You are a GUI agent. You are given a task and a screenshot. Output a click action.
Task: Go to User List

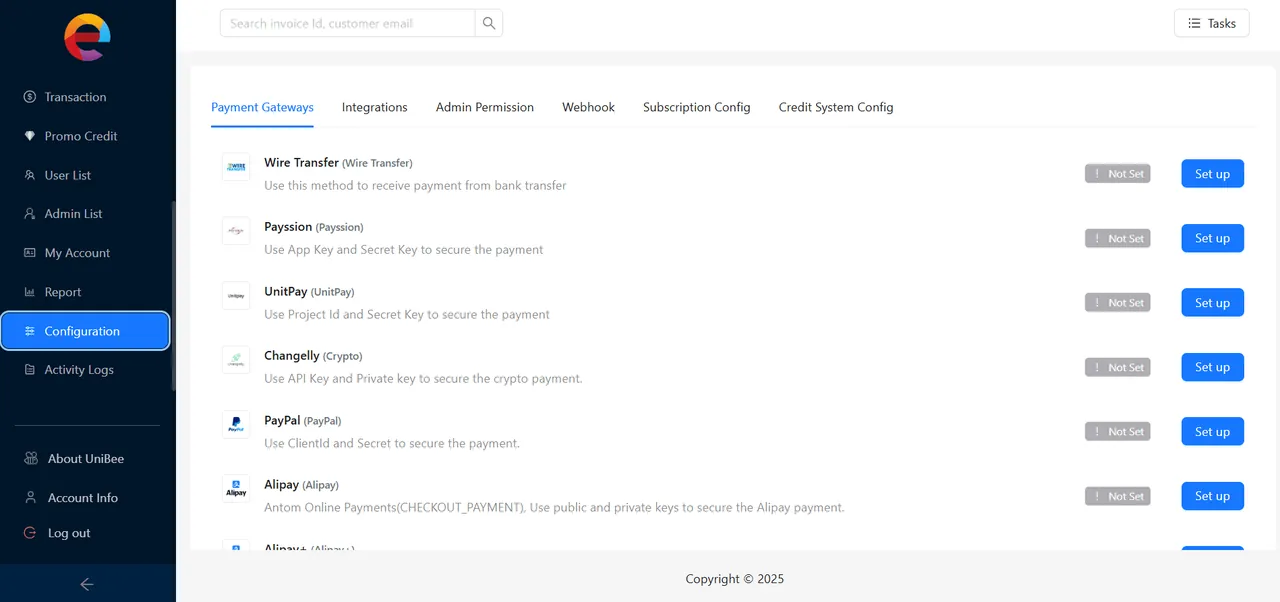(x=85, y=175)
